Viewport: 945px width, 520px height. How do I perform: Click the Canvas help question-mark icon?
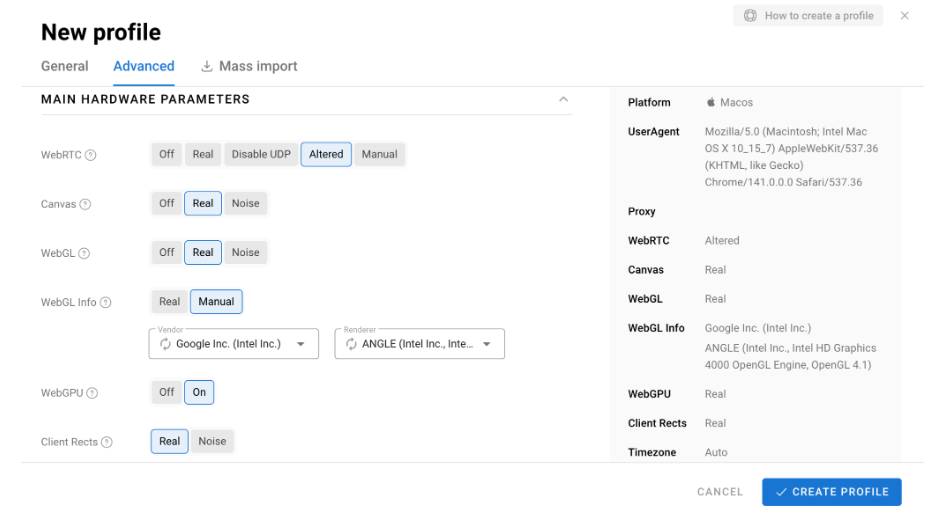pyautogui.click(x=86, y=204)
